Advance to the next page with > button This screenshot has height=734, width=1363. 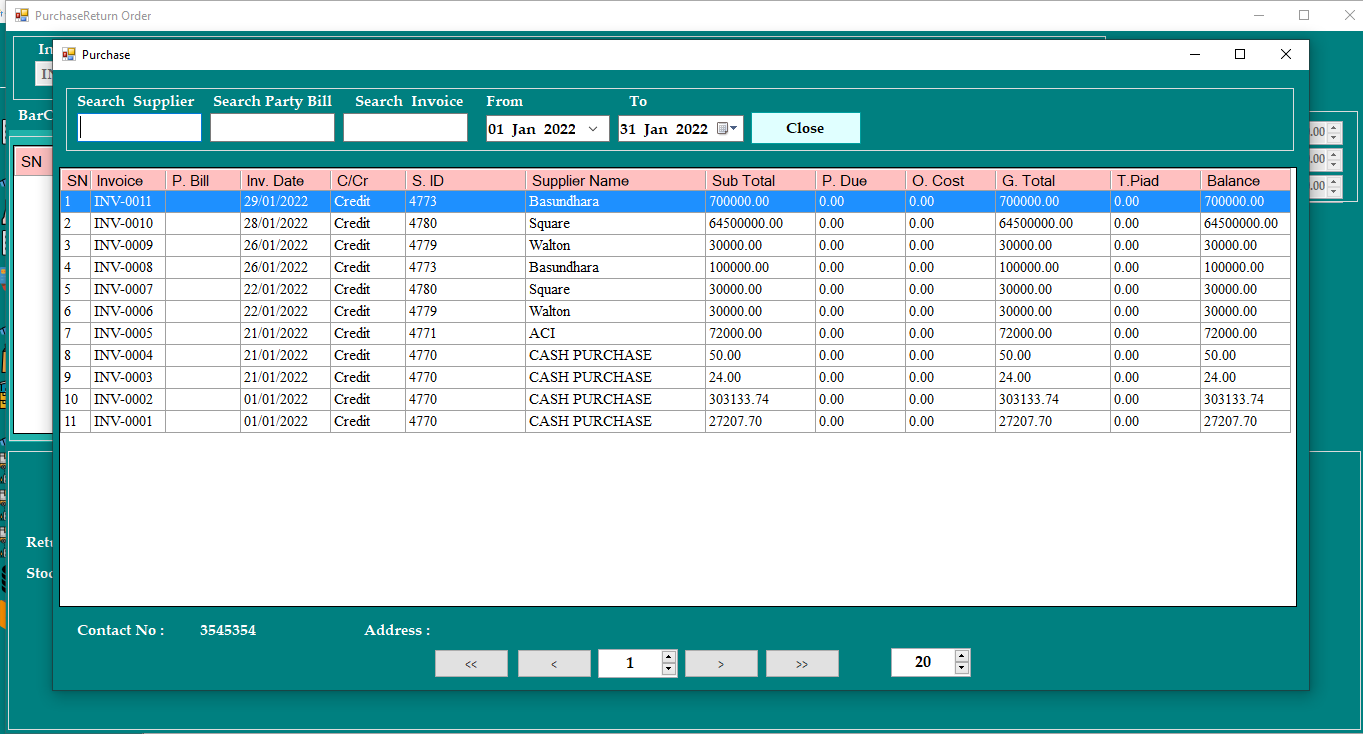(x=721, y=664)
